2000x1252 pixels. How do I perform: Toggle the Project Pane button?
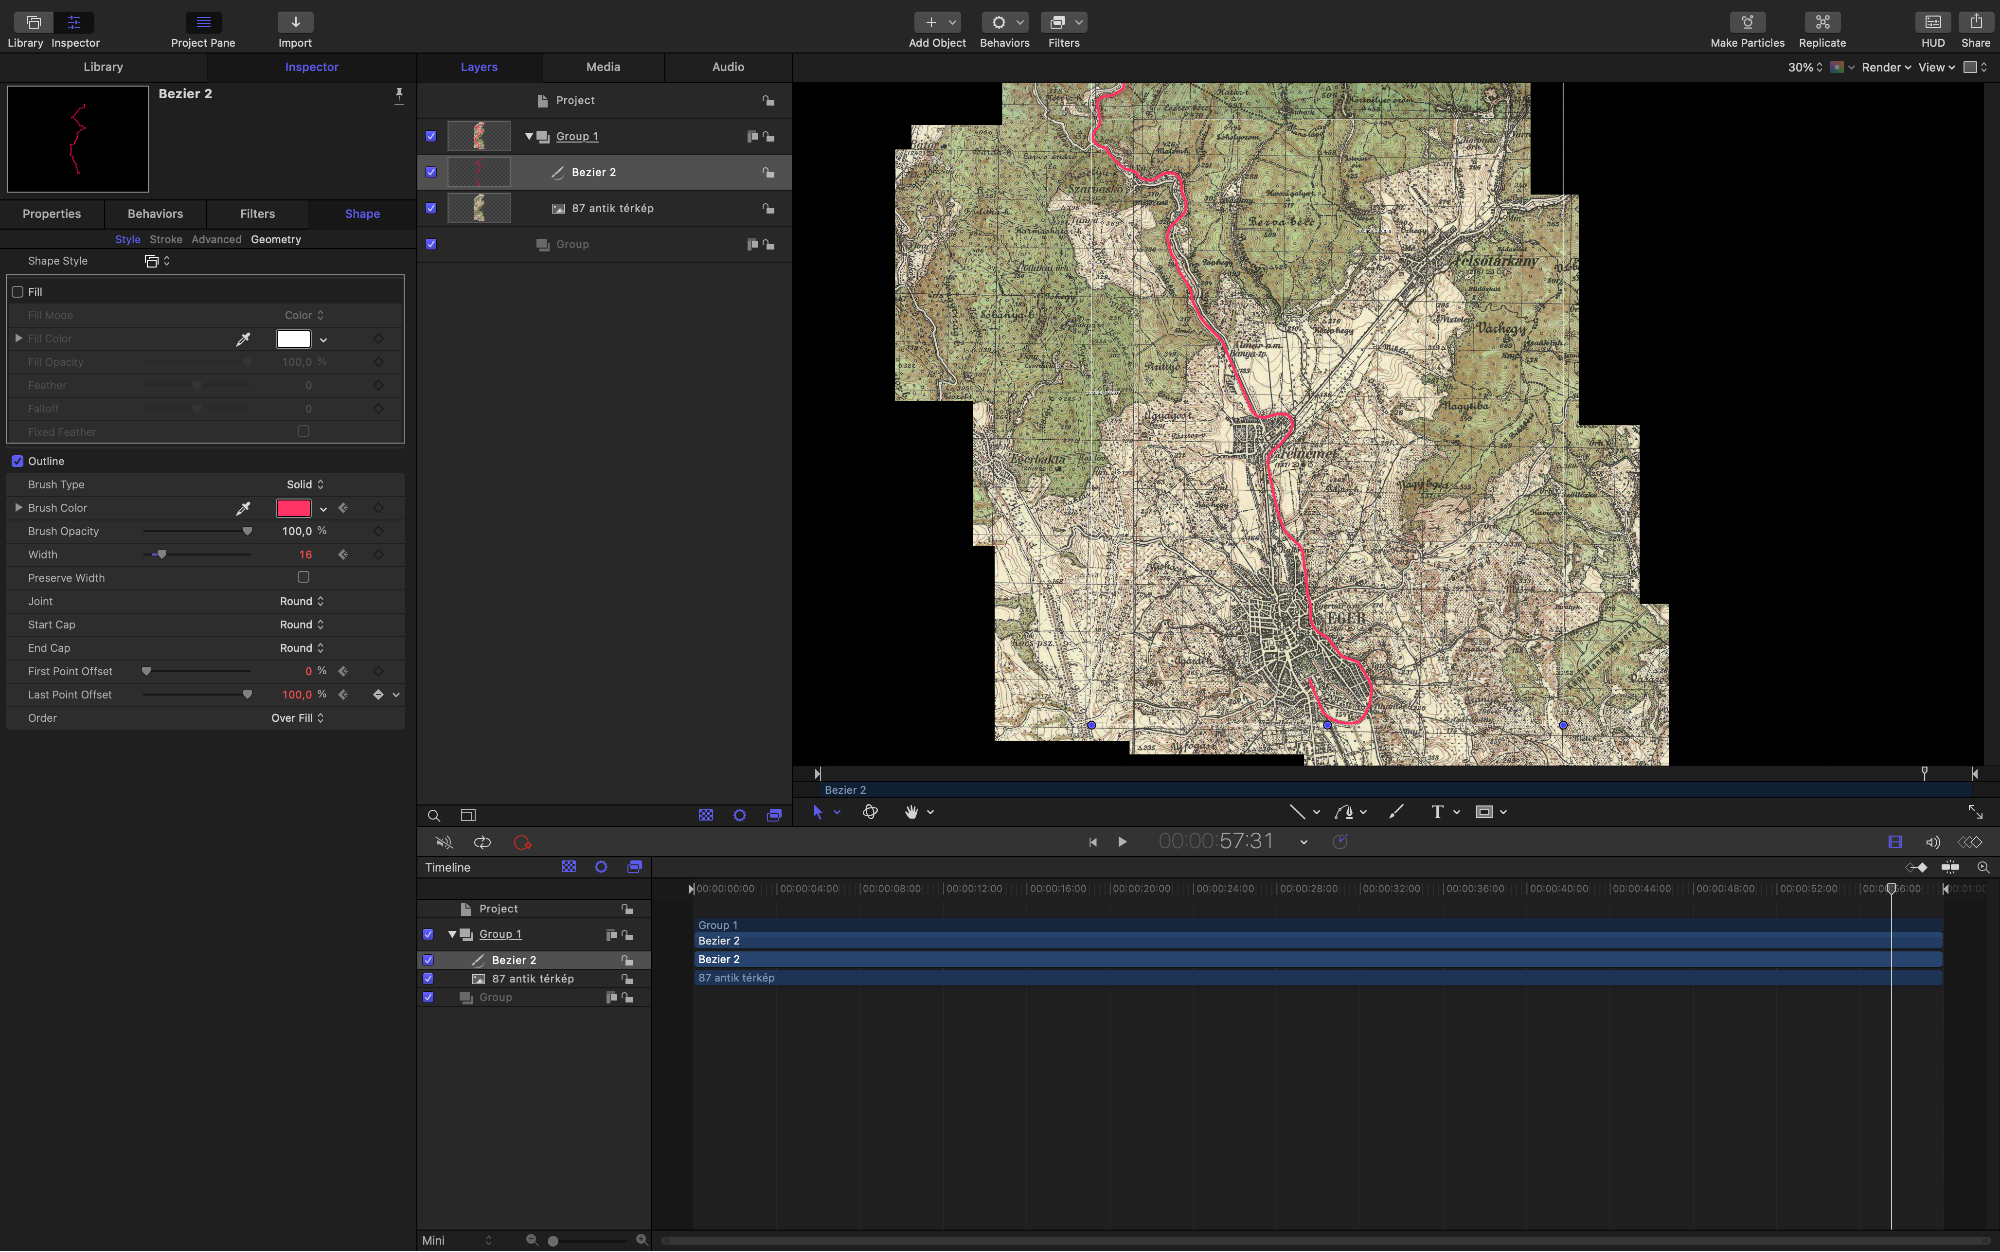click(x=203, y=22)
